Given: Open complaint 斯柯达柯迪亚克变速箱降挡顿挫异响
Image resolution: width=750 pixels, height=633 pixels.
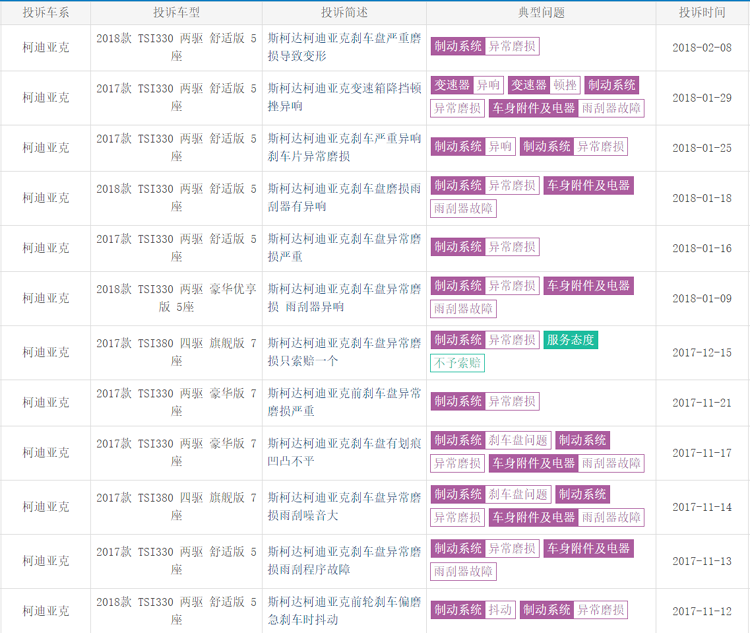Looking at the screenshot, I should click(x=344, y=97).
